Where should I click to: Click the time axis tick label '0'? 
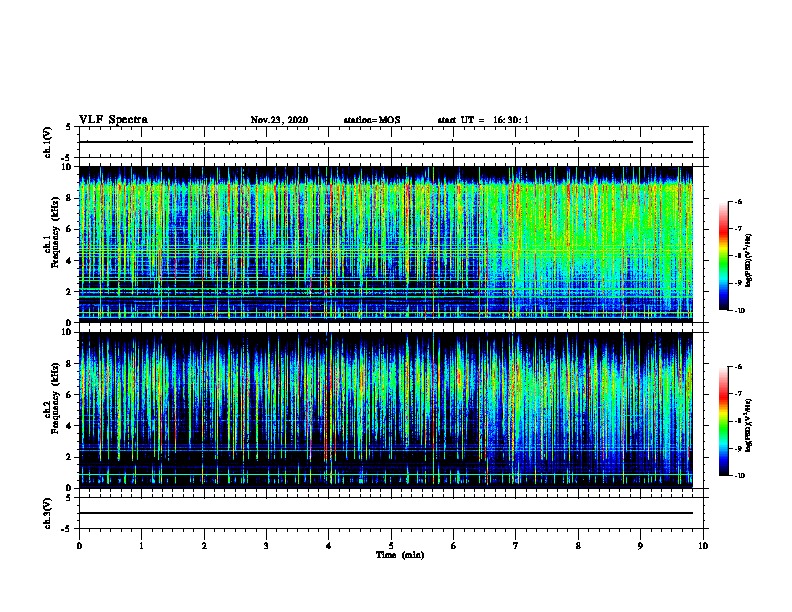(x=79, y=546)
